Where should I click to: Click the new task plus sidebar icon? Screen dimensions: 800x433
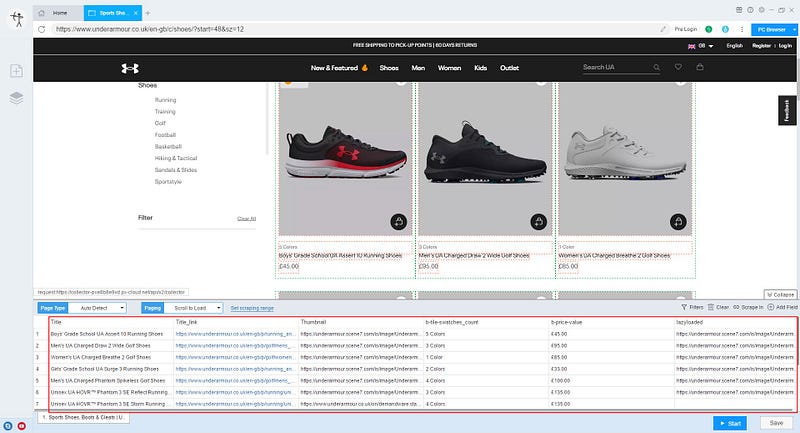[x=16, y=71]
